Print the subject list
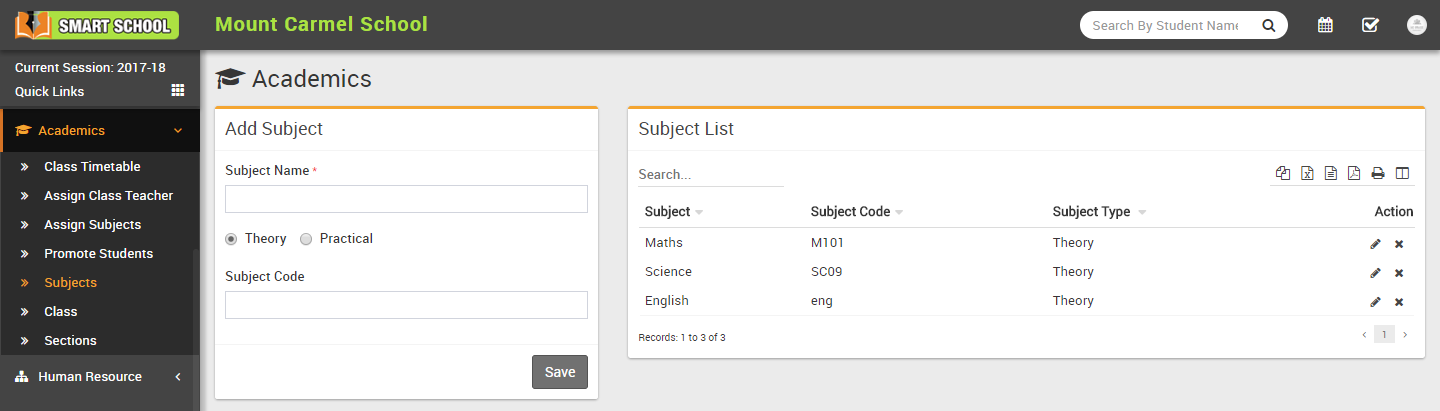This screenshot has height=411, width=1440. pos(1378,174)
